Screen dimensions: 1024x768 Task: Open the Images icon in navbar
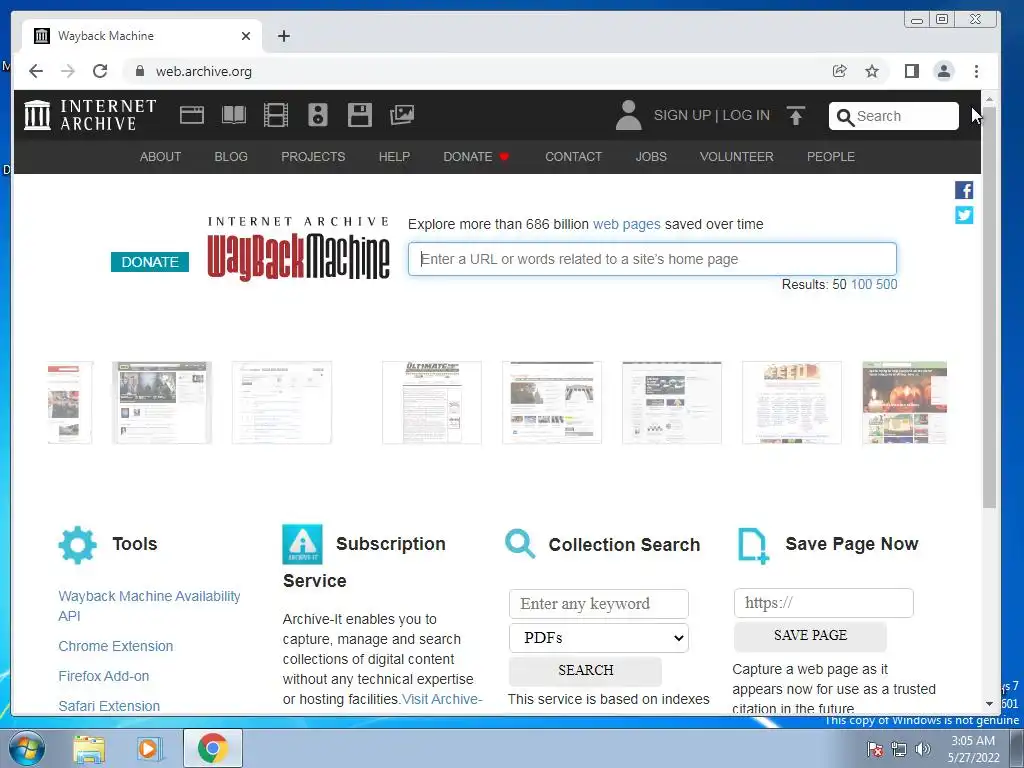(x=402, y=115)
